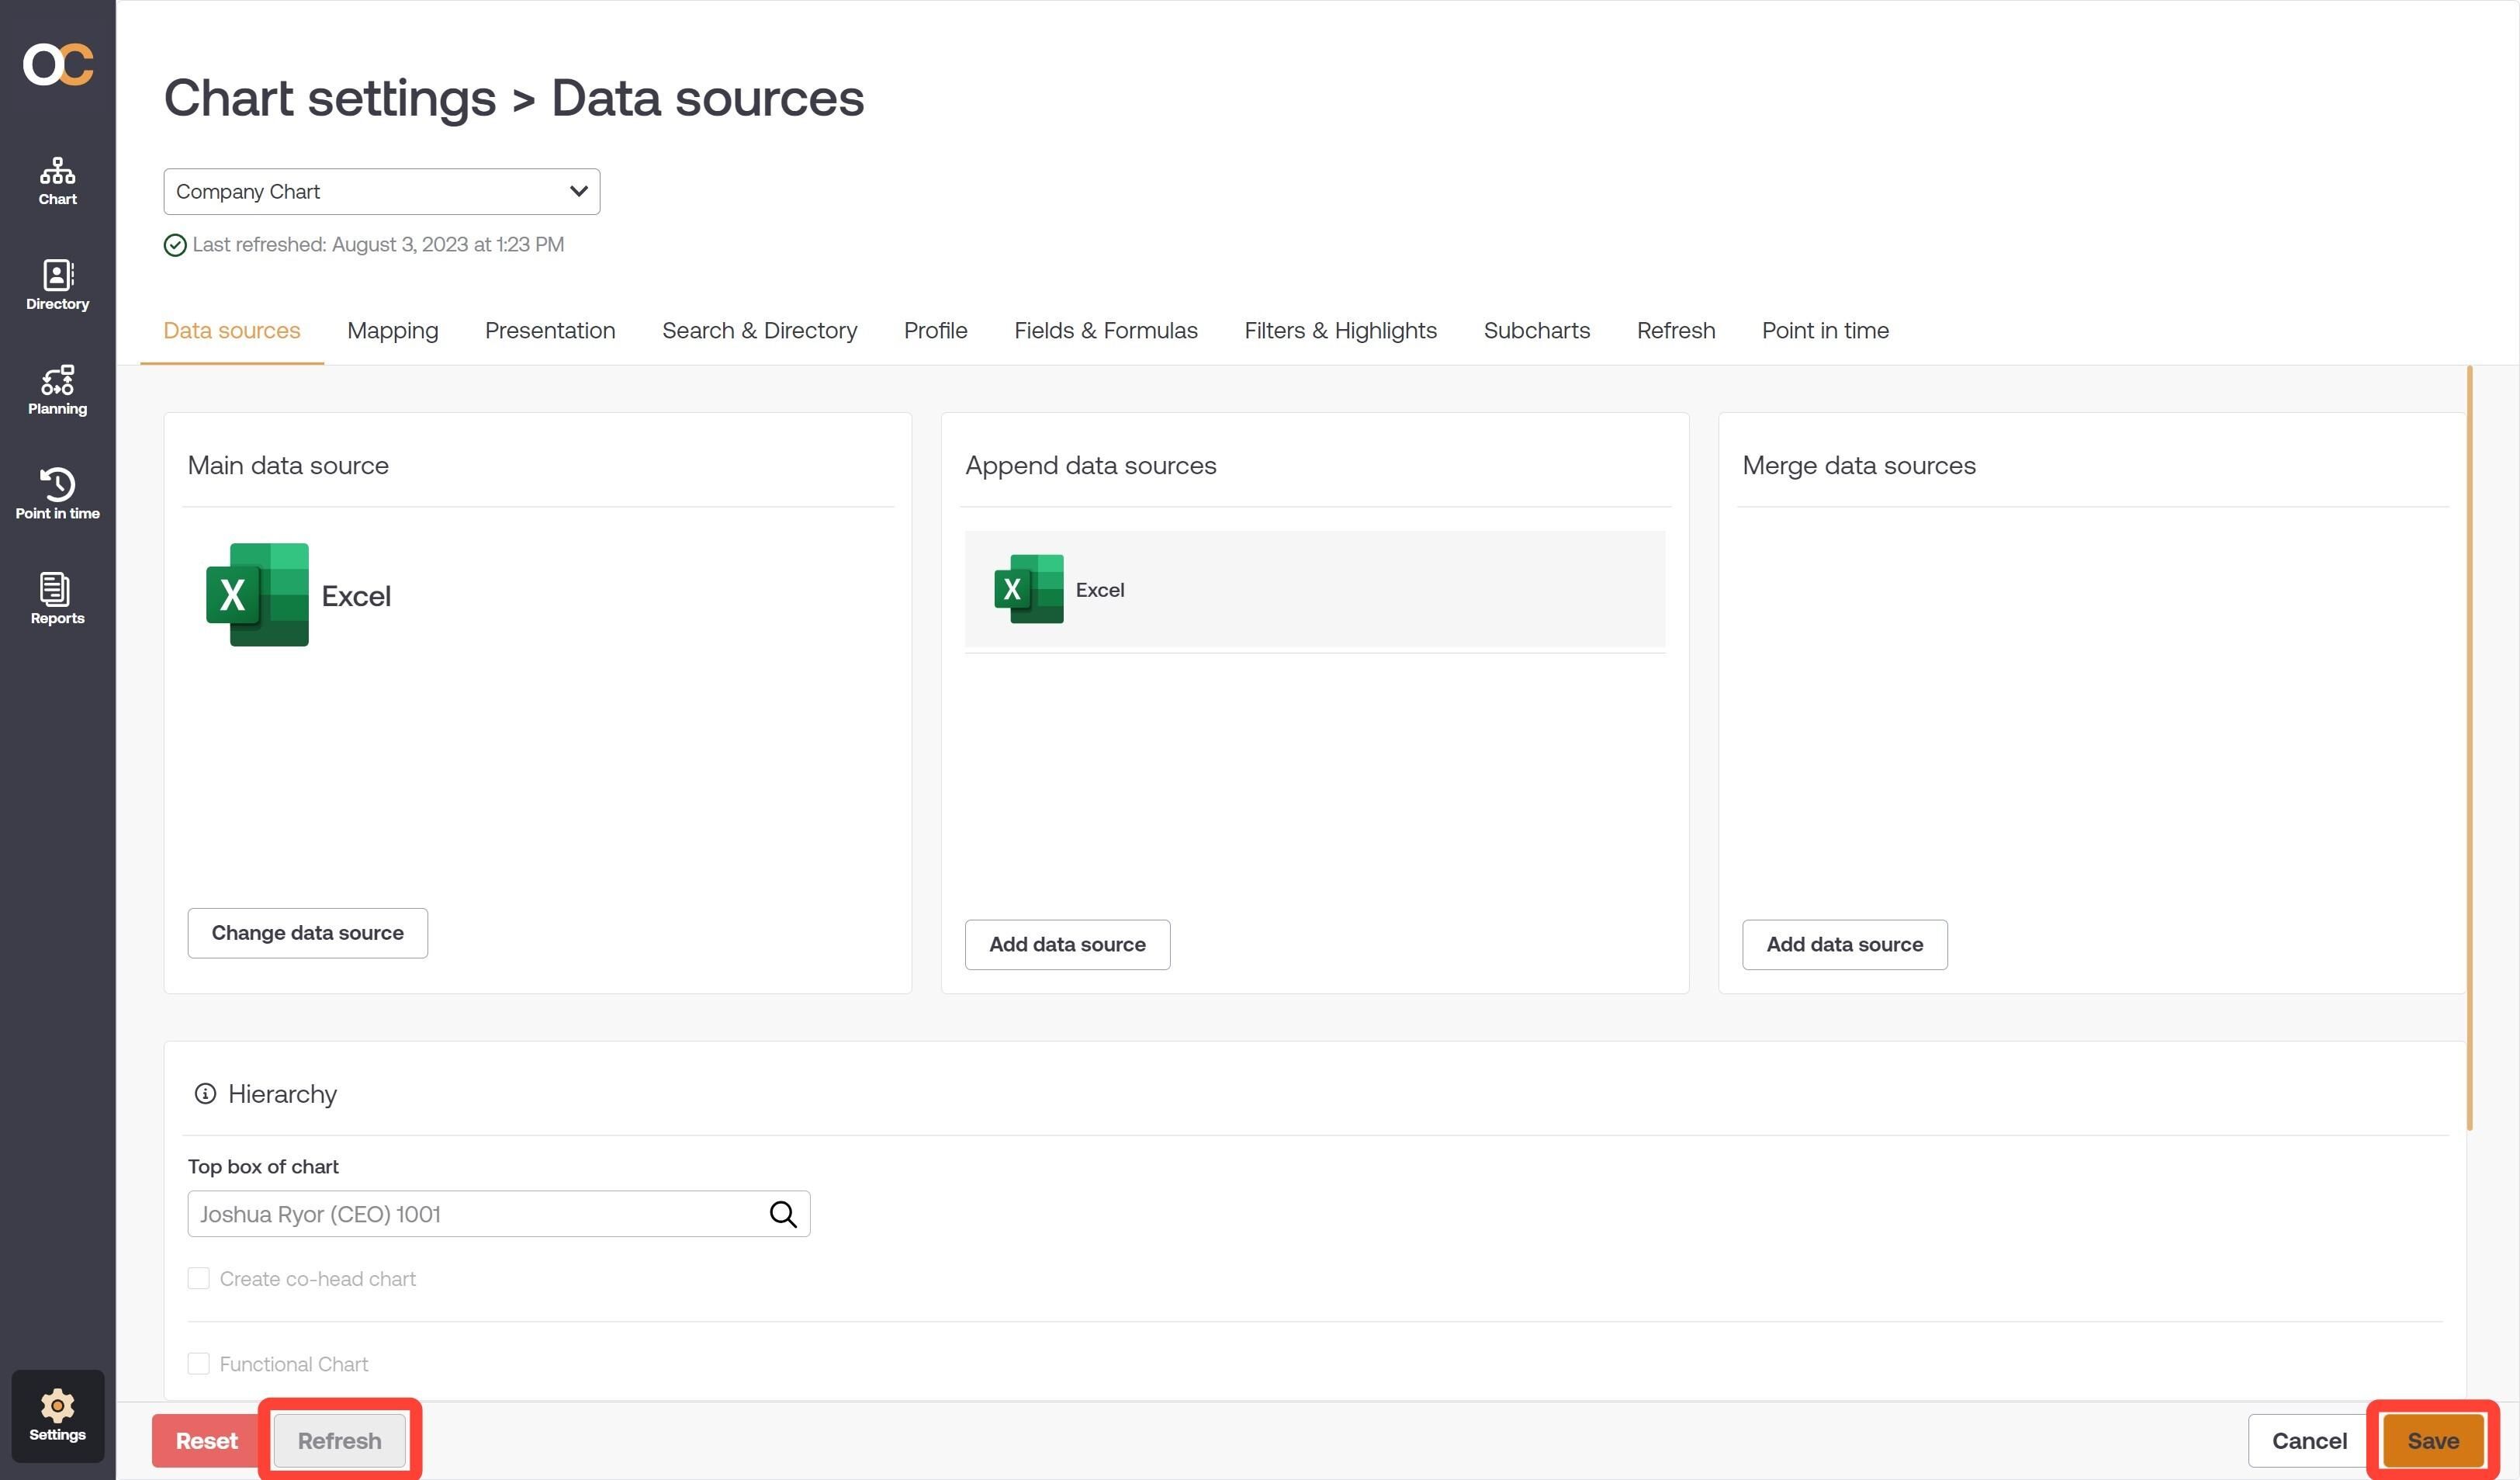2520x1480 pixels.
Task: Enable Create co-head chart checkbox
Action: pos(199,1279)
